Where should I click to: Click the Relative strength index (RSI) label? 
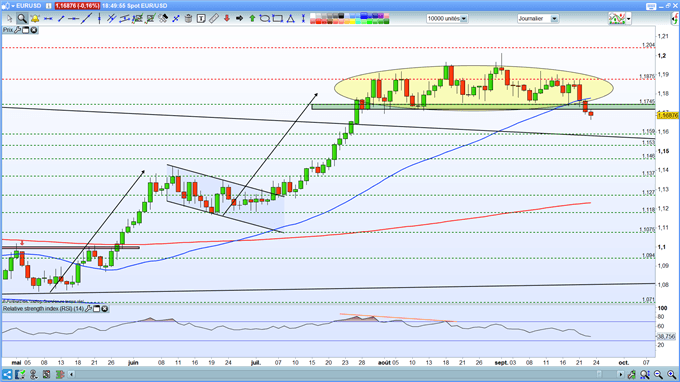click(x=43, y=309)
